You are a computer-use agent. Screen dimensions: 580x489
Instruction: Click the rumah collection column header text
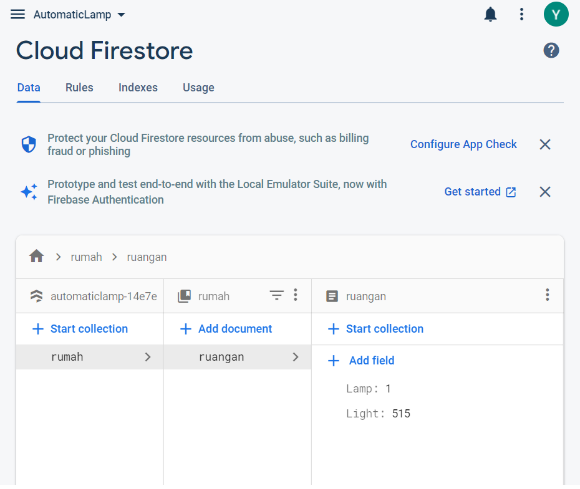pos(214,296)
